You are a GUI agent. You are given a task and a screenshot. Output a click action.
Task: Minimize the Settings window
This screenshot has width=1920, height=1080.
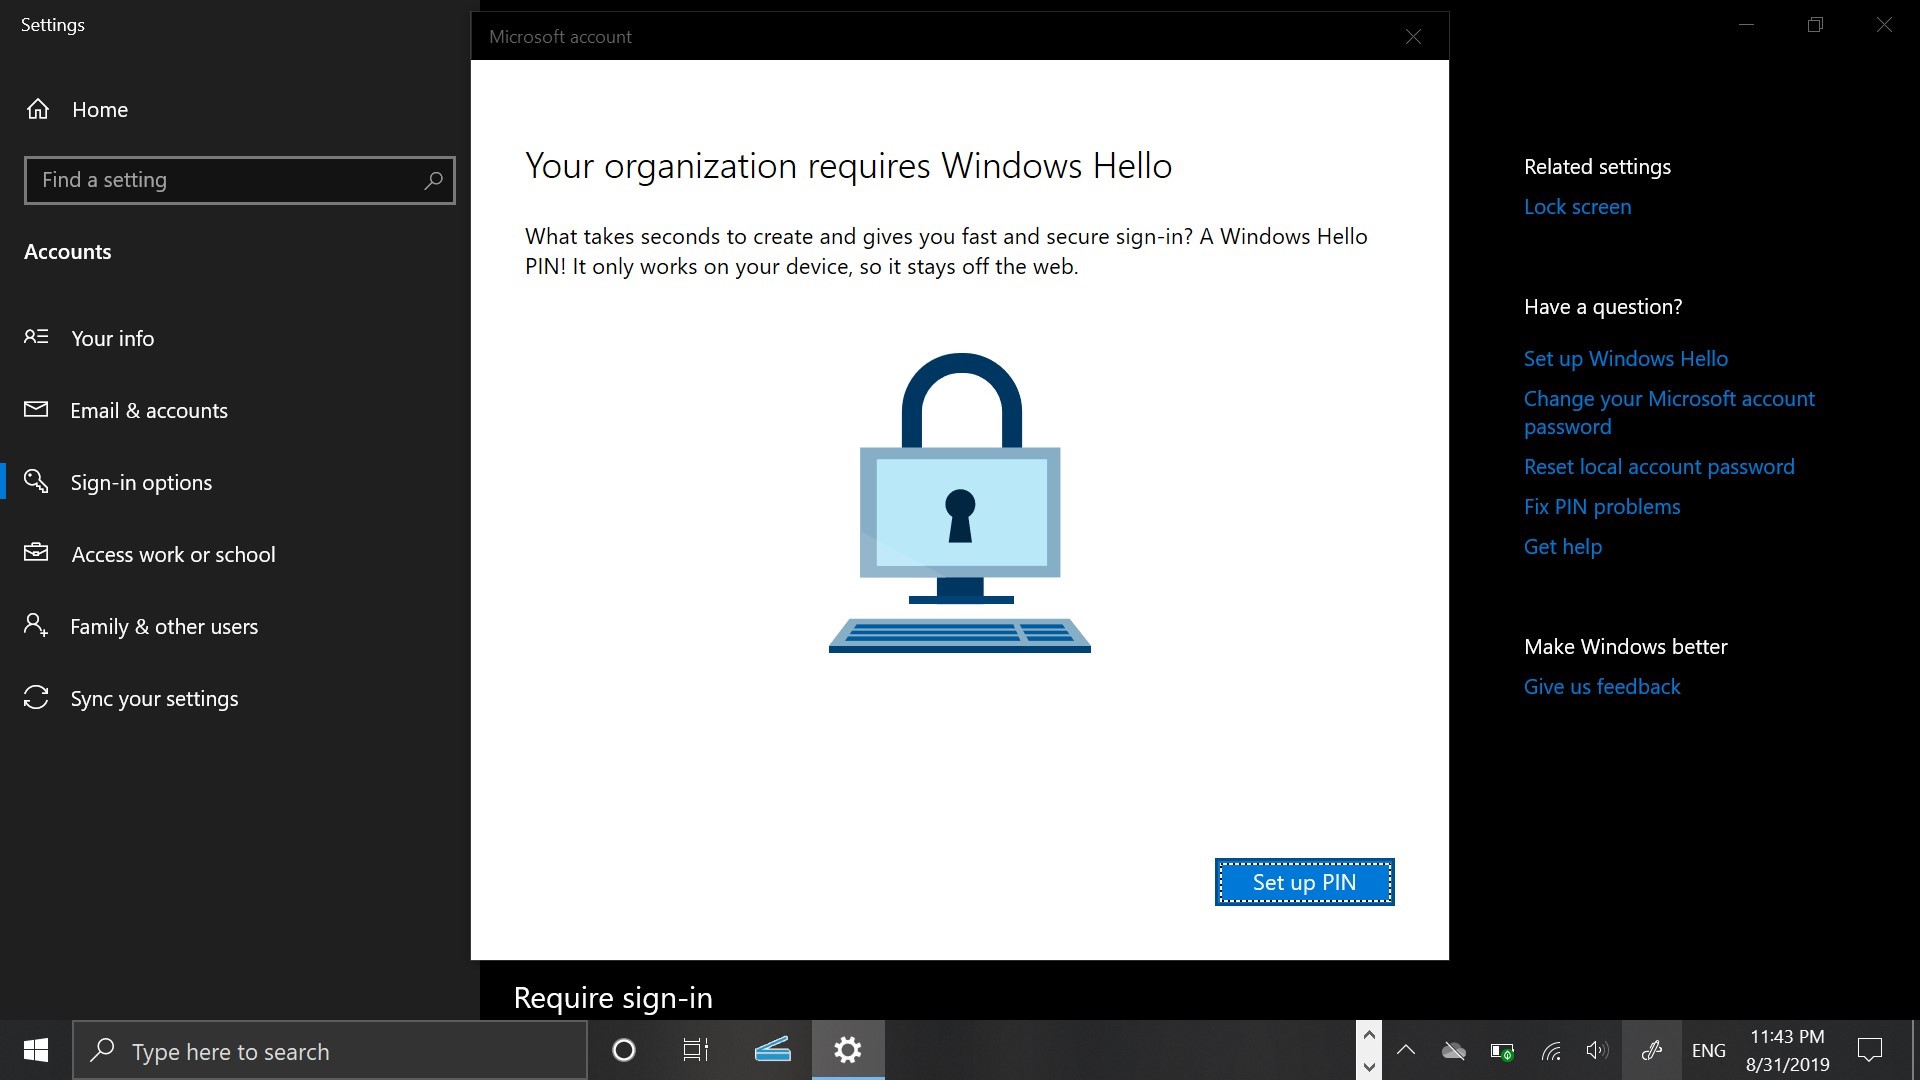(x=1746, y=25)
